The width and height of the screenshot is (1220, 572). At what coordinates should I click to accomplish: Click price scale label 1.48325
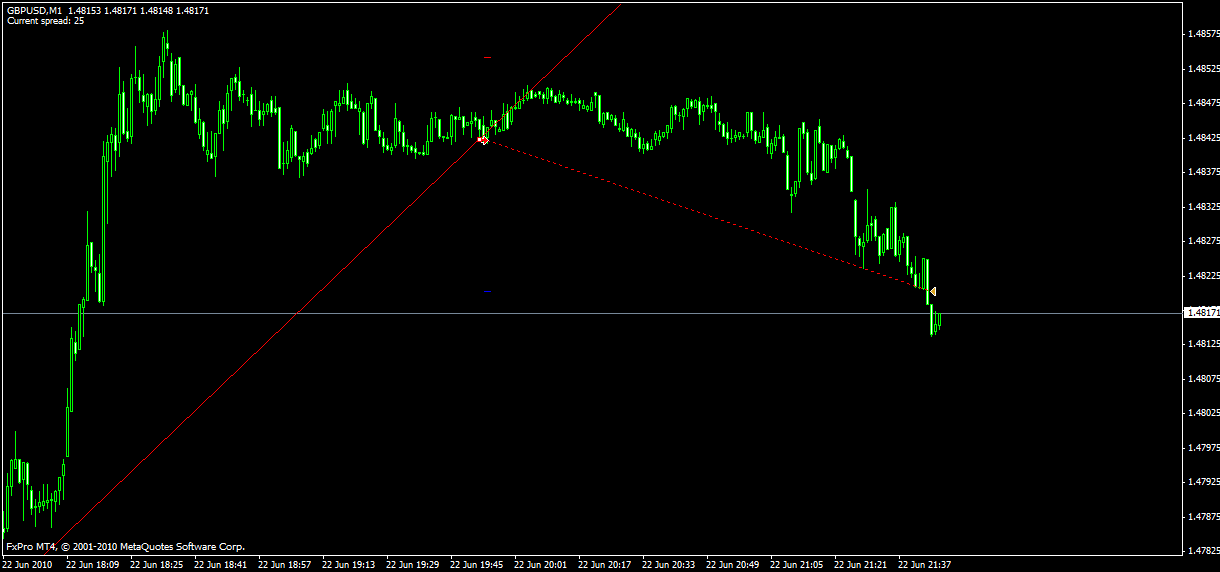(x=1203, y=207)
